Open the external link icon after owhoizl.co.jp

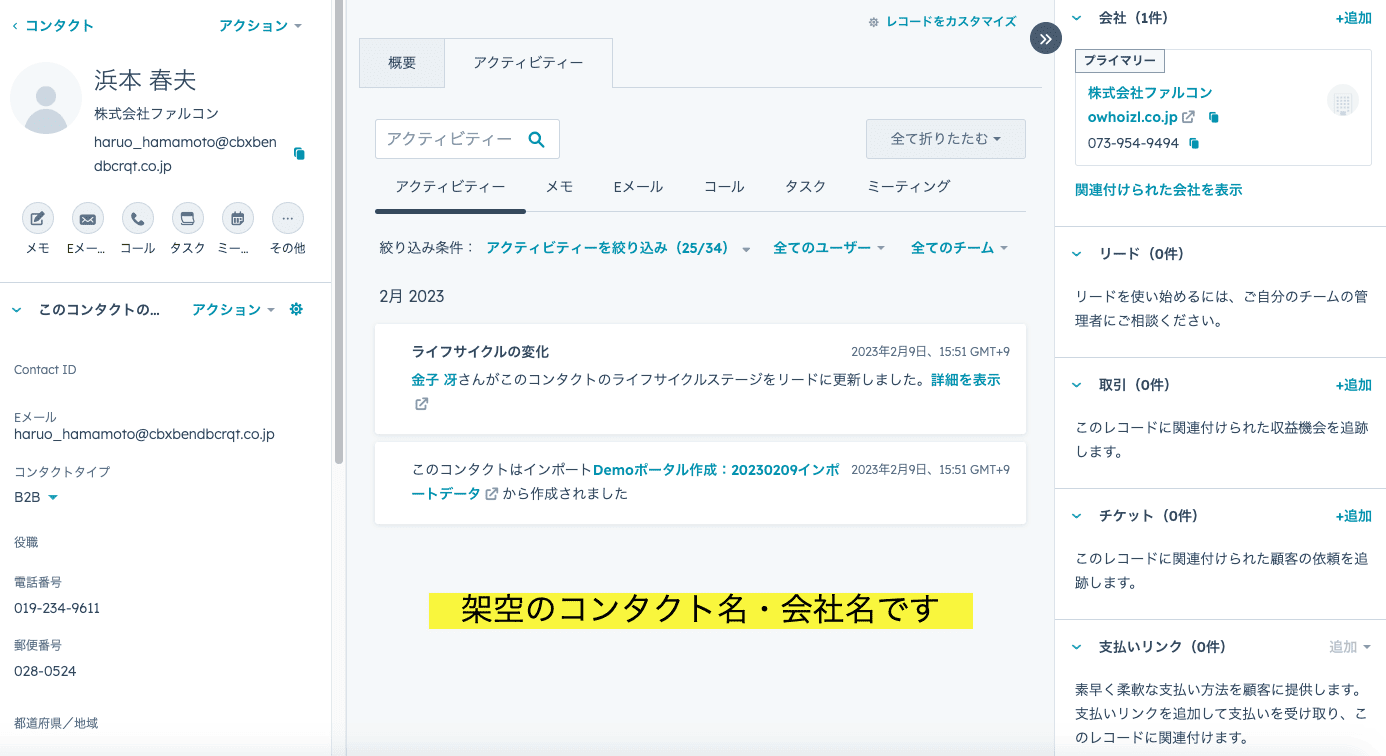click(1188, 117)
